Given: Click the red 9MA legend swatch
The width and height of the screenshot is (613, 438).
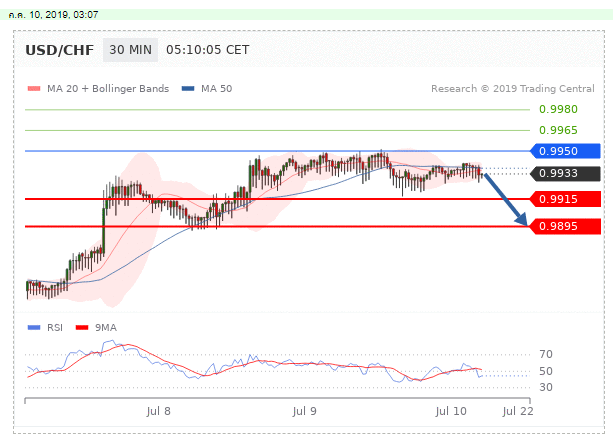Looking at the screenshot, I should [82, 327].
